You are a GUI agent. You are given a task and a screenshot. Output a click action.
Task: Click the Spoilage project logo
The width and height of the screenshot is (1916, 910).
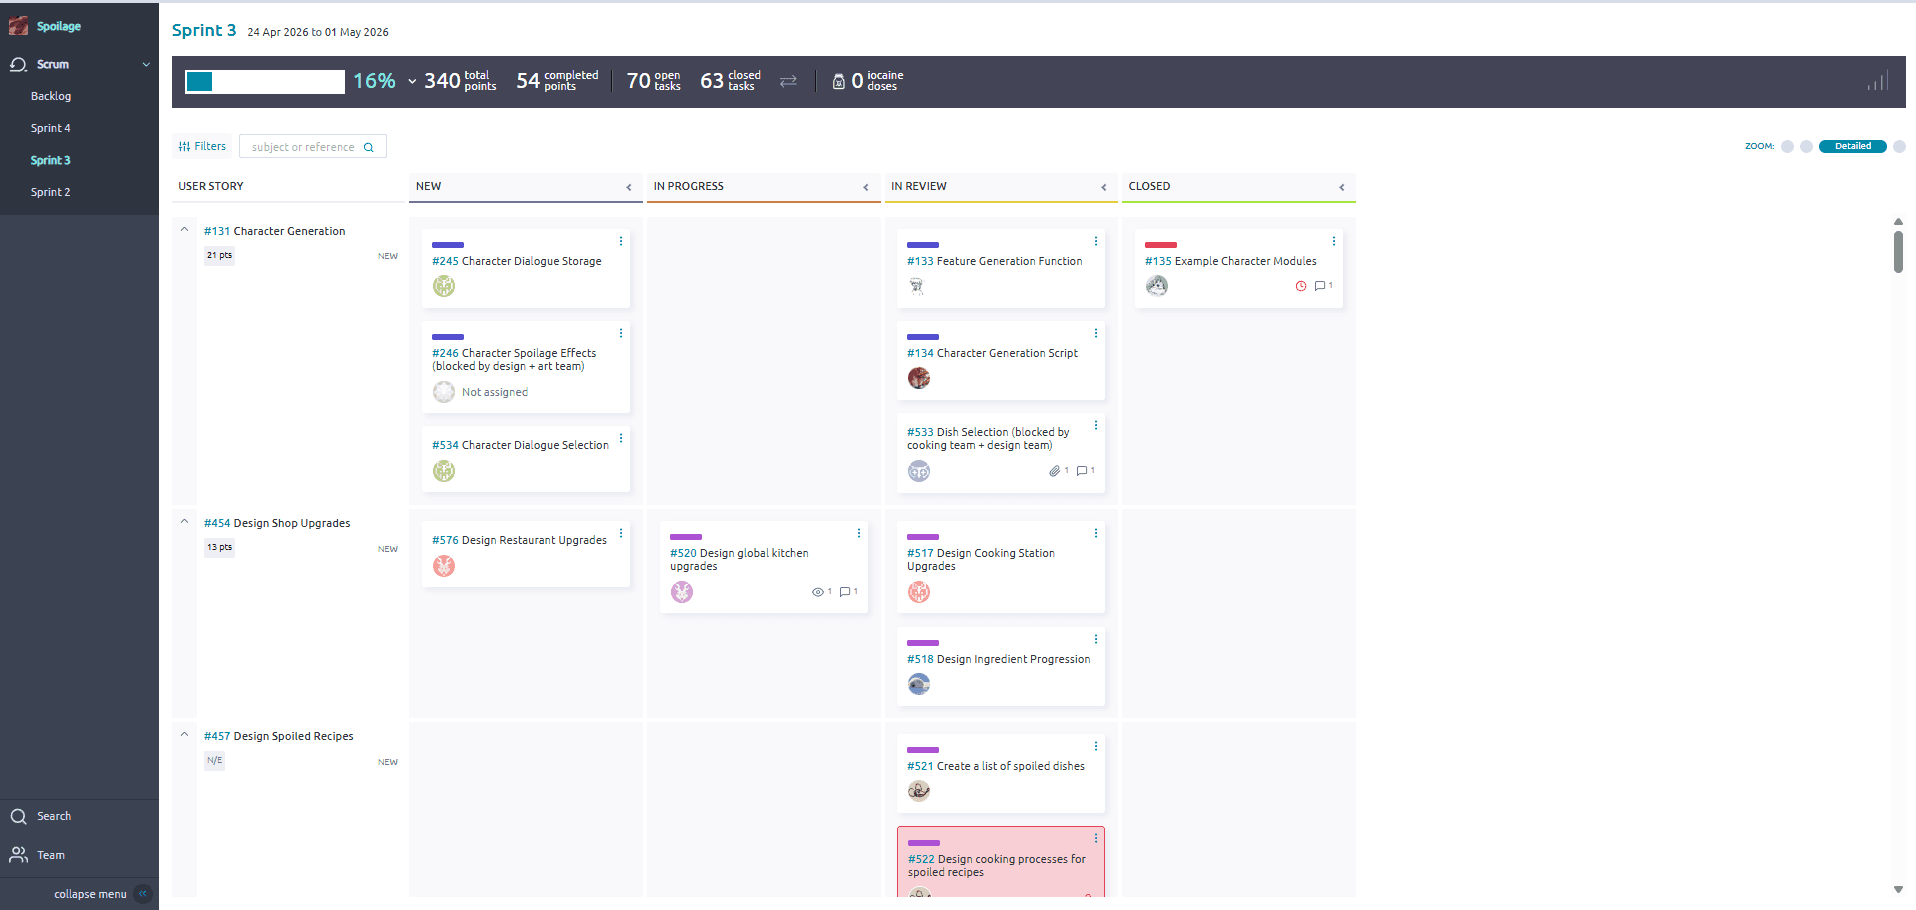pyautogui.click(x=18, y=26)
